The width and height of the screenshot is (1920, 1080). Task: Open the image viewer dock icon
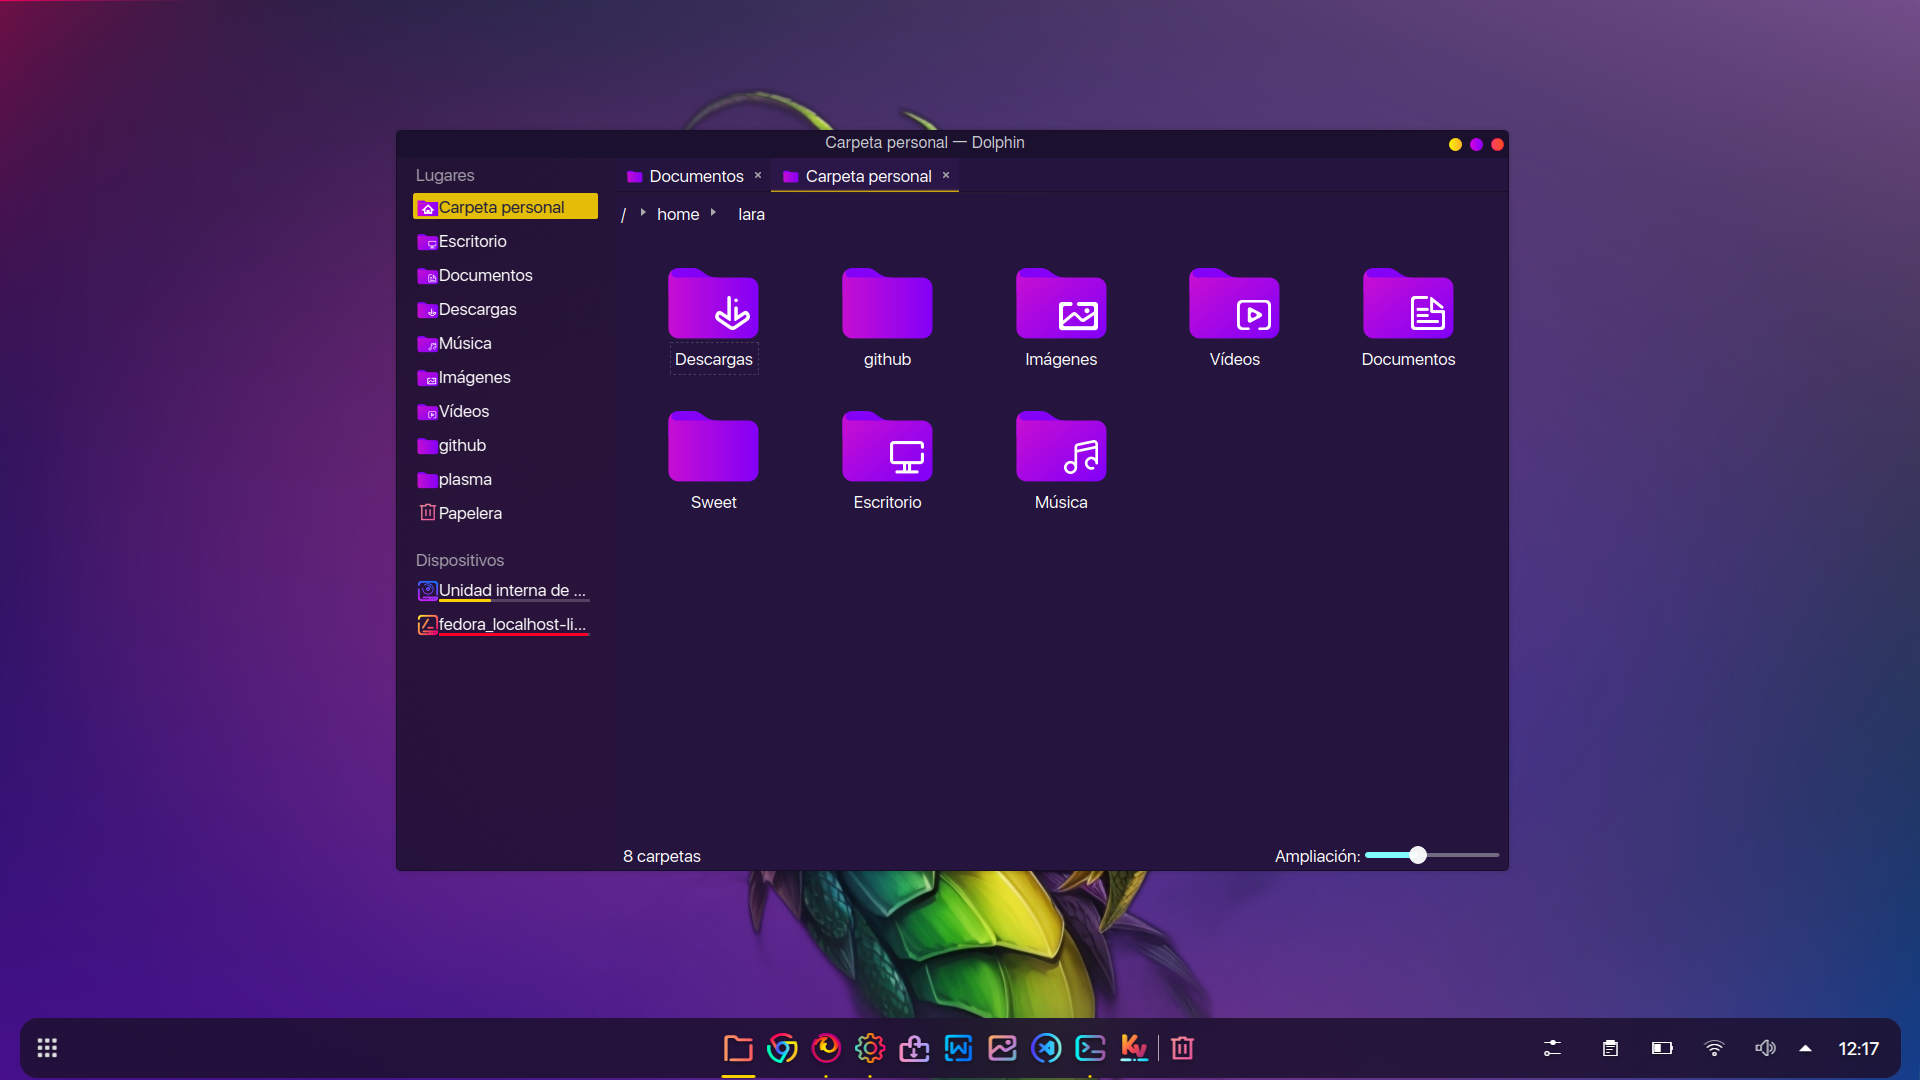[x=1002, y=1048]
